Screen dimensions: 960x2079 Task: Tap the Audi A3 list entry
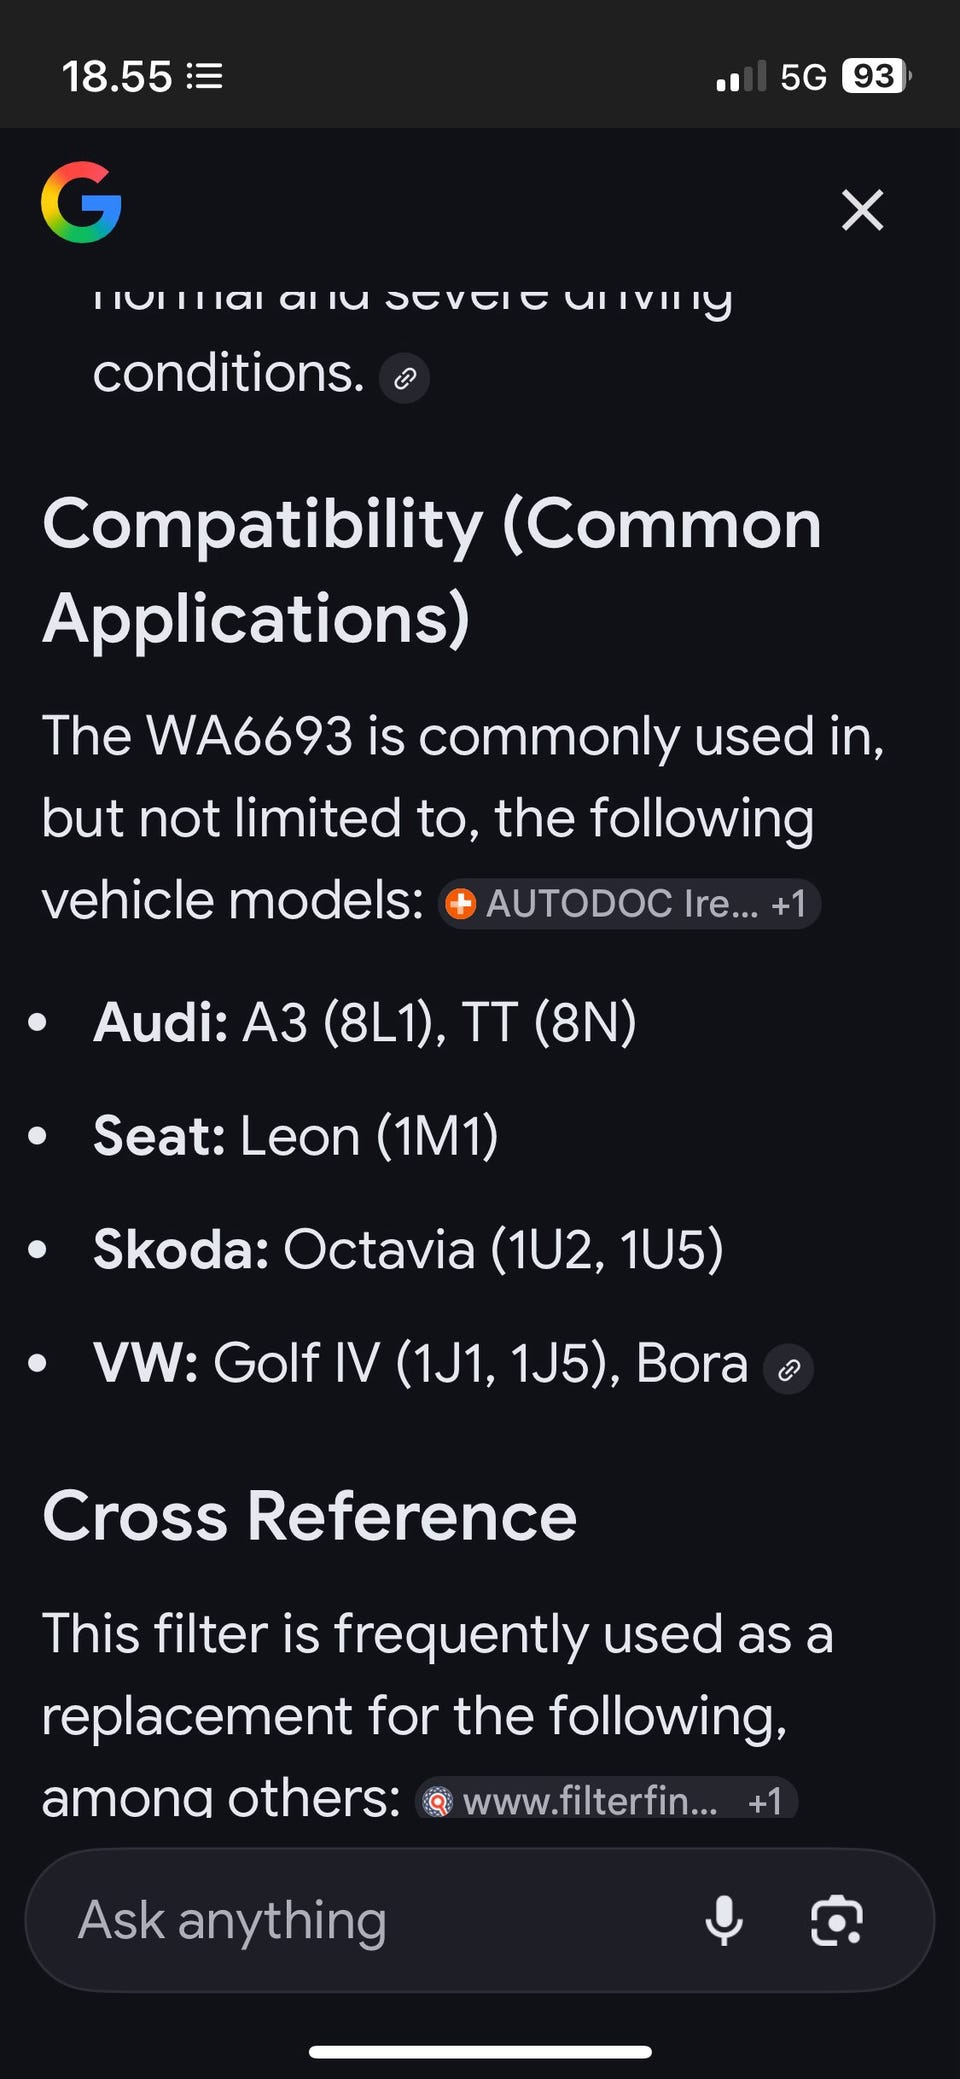pyautogui.click(x=365, y=1023)
